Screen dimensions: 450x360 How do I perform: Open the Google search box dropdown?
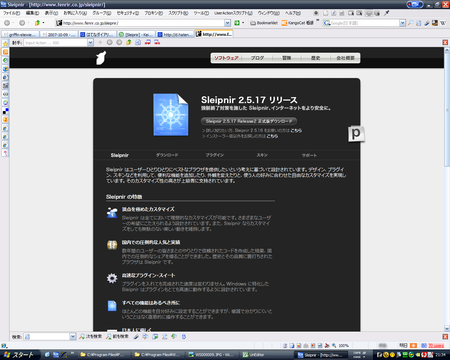(x=402, y=23)
